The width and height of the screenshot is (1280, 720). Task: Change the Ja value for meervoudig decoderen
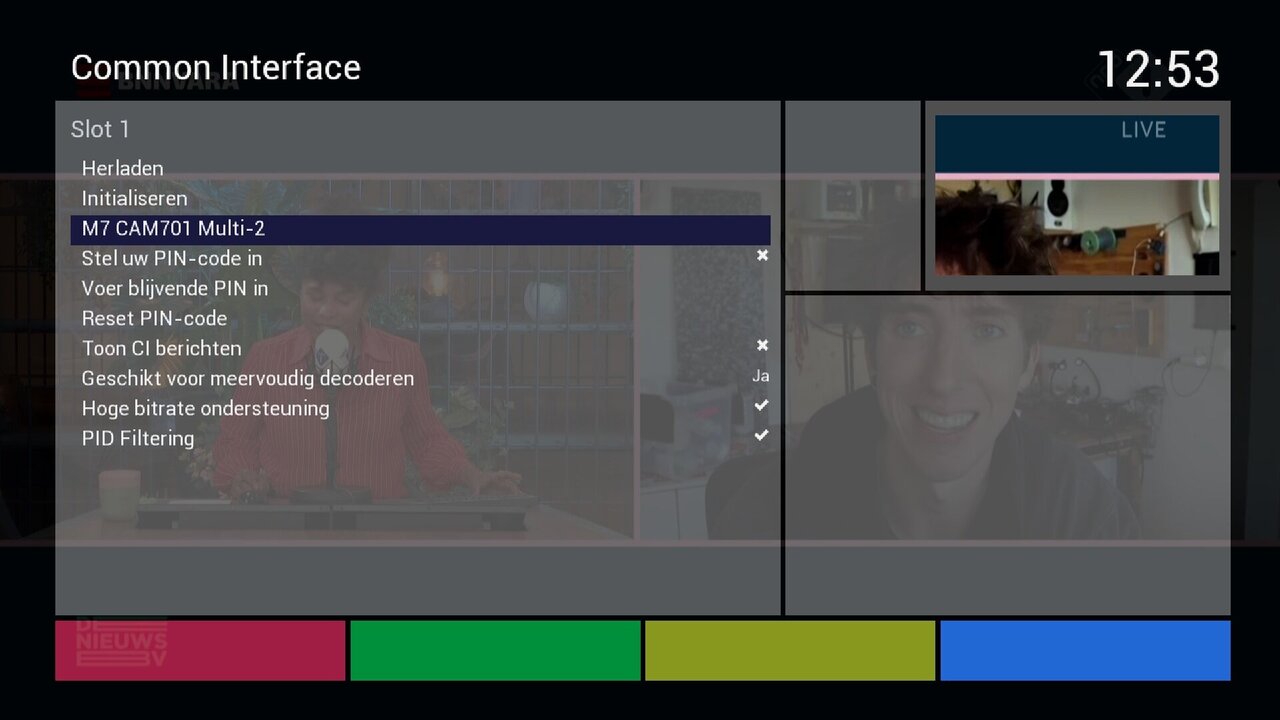click(x=760, y=376)
